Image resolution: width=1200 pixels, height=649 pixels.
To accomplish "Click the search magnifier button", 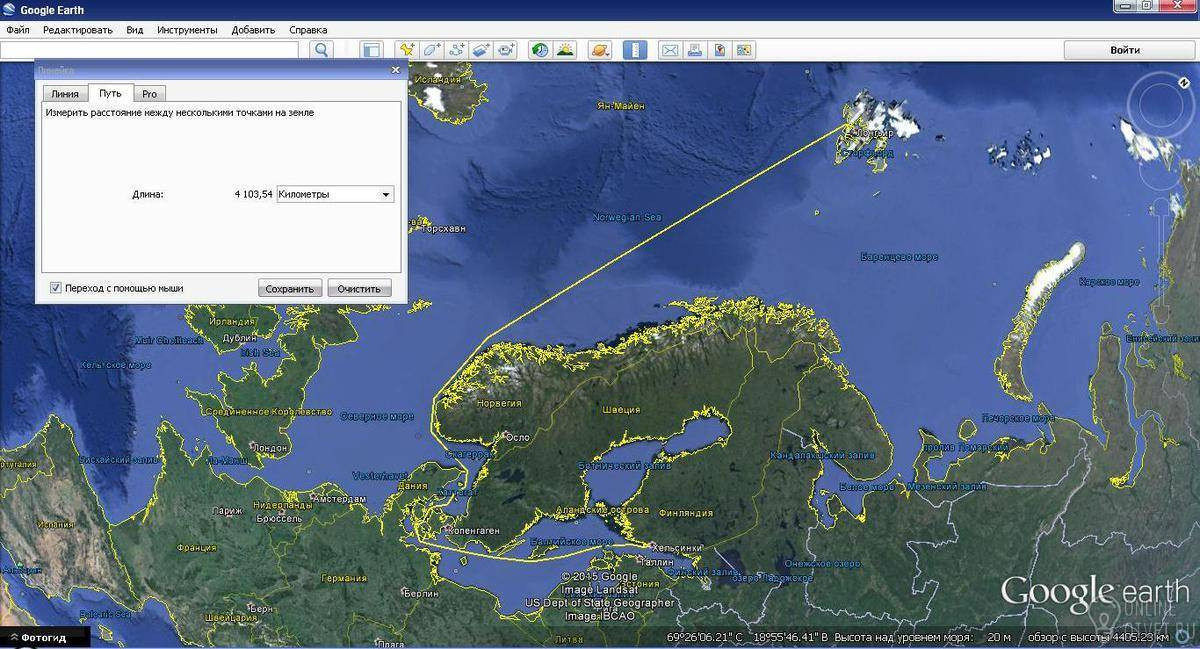I will 321,50.
